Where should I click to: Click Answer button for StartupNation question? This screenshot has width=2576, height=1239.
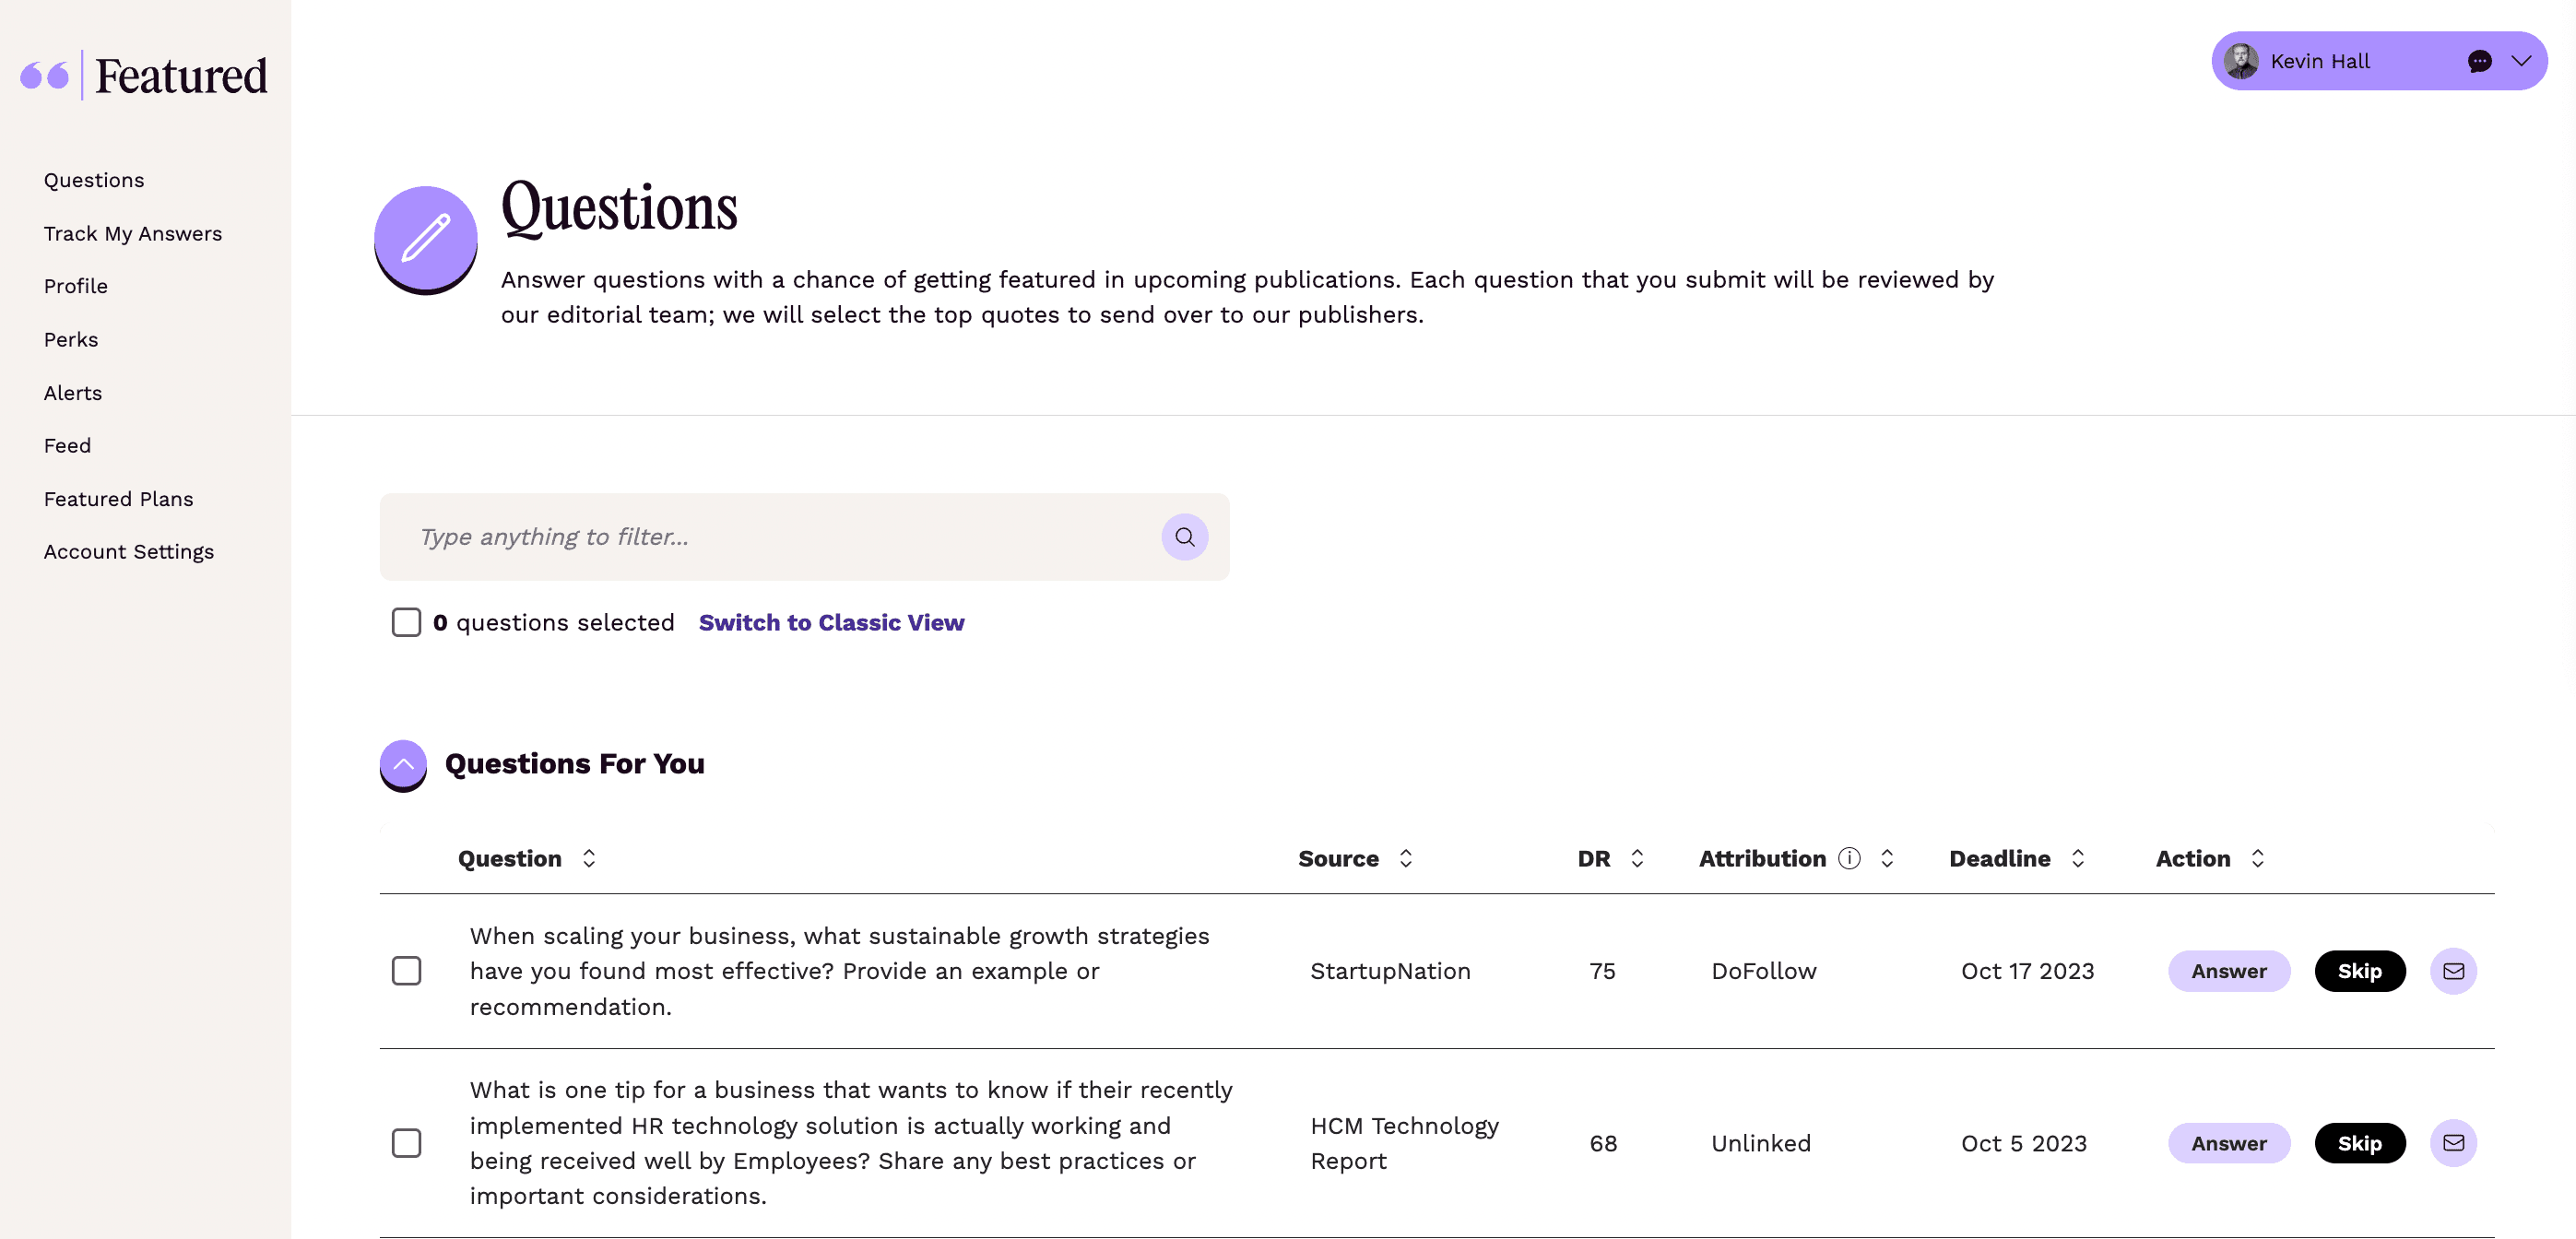(x=2229, y=971)
